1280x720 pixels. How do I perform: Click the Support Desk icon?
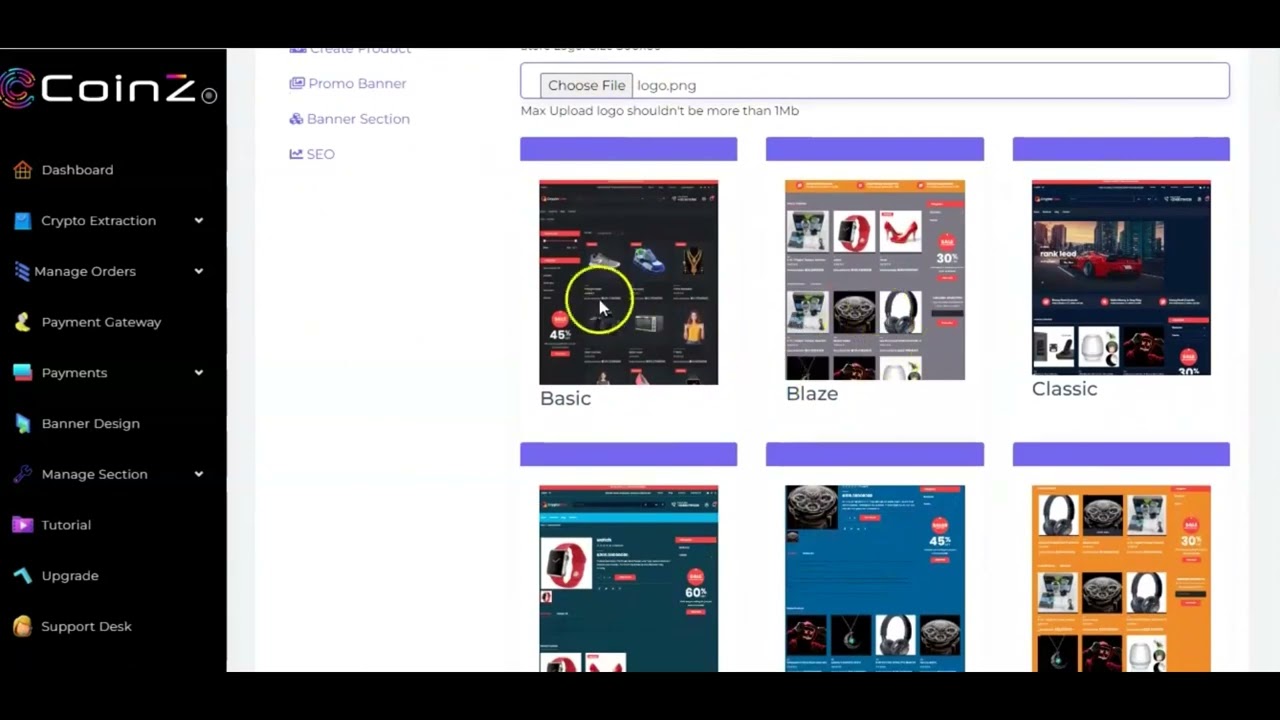click(22, 627)
